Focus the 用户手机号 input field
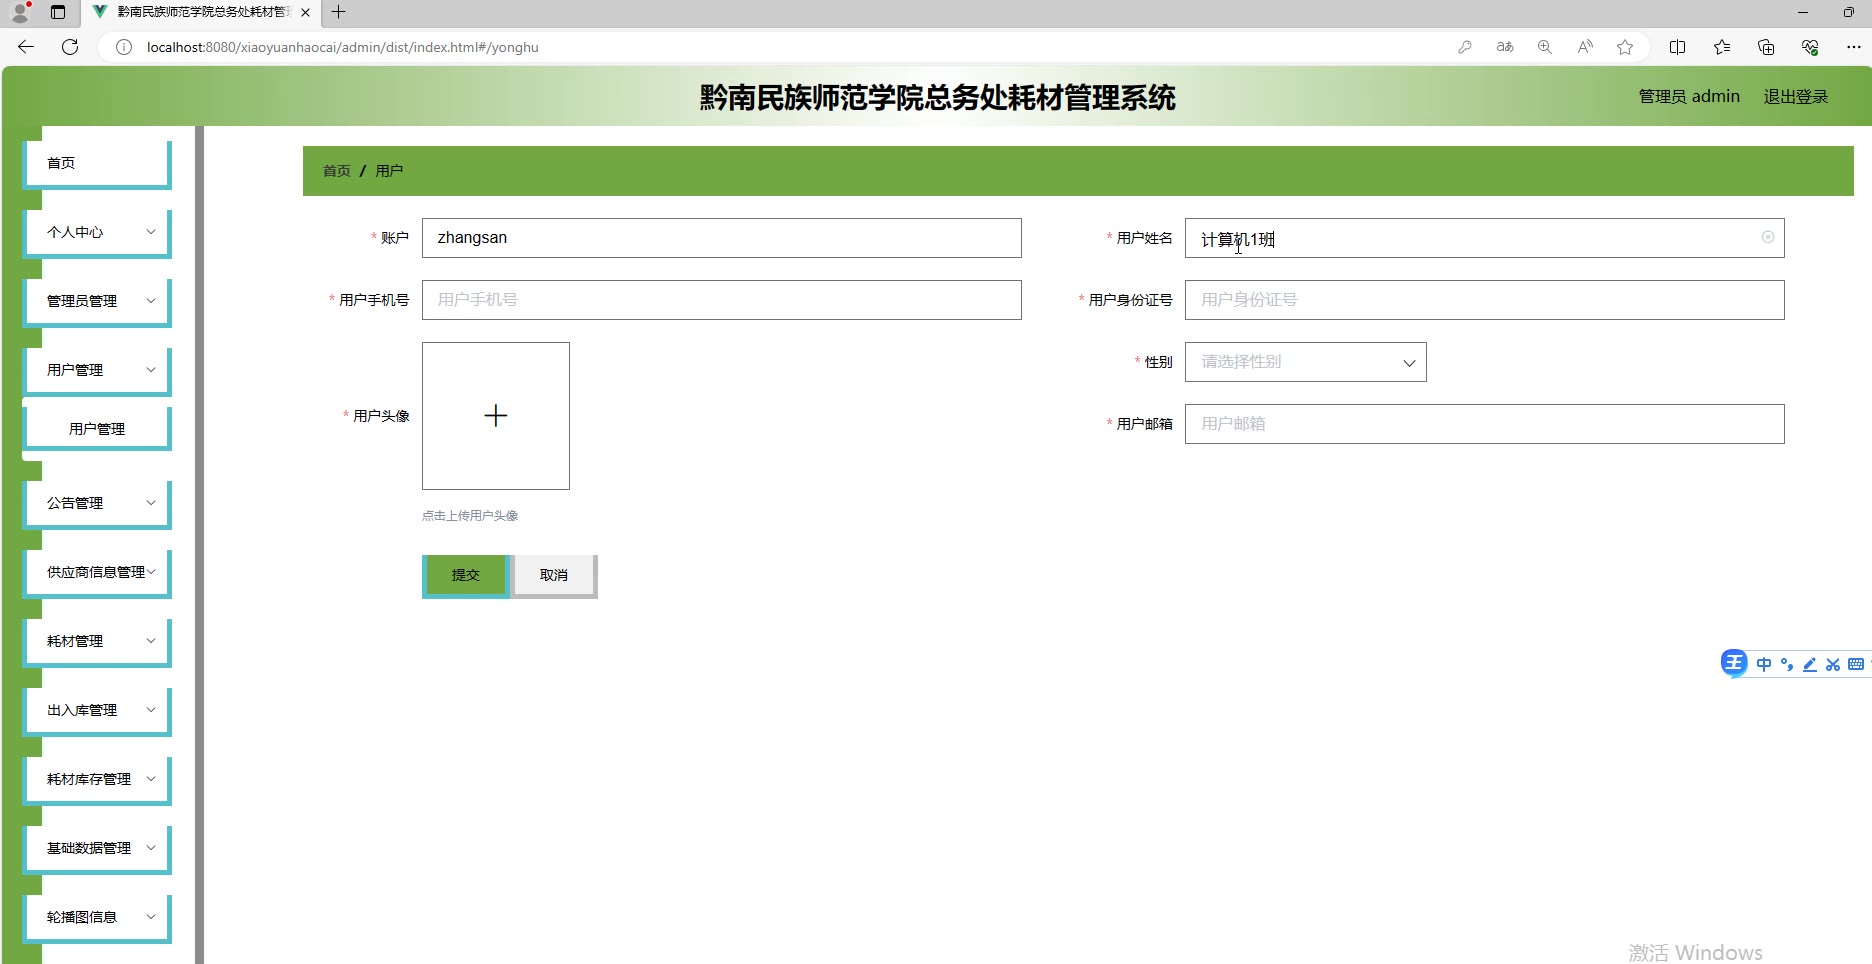The width and height of the screenshot is (1872, 964). point(722,300)
